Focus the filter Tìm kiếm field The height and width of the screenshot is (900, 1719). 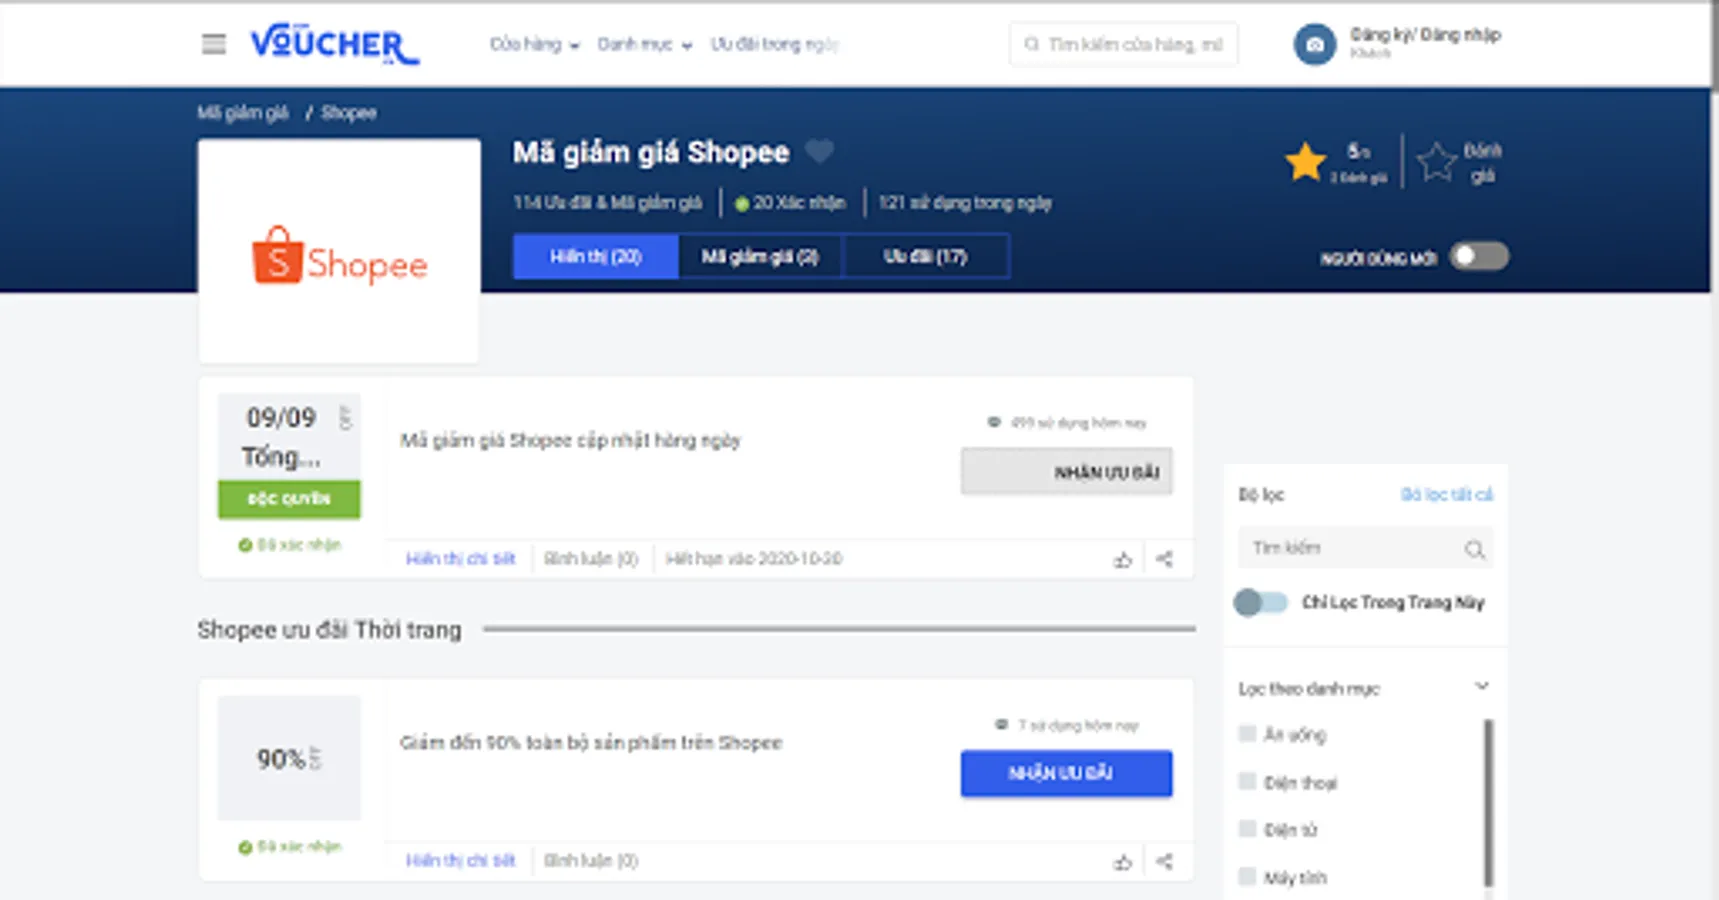[1365, 548]
